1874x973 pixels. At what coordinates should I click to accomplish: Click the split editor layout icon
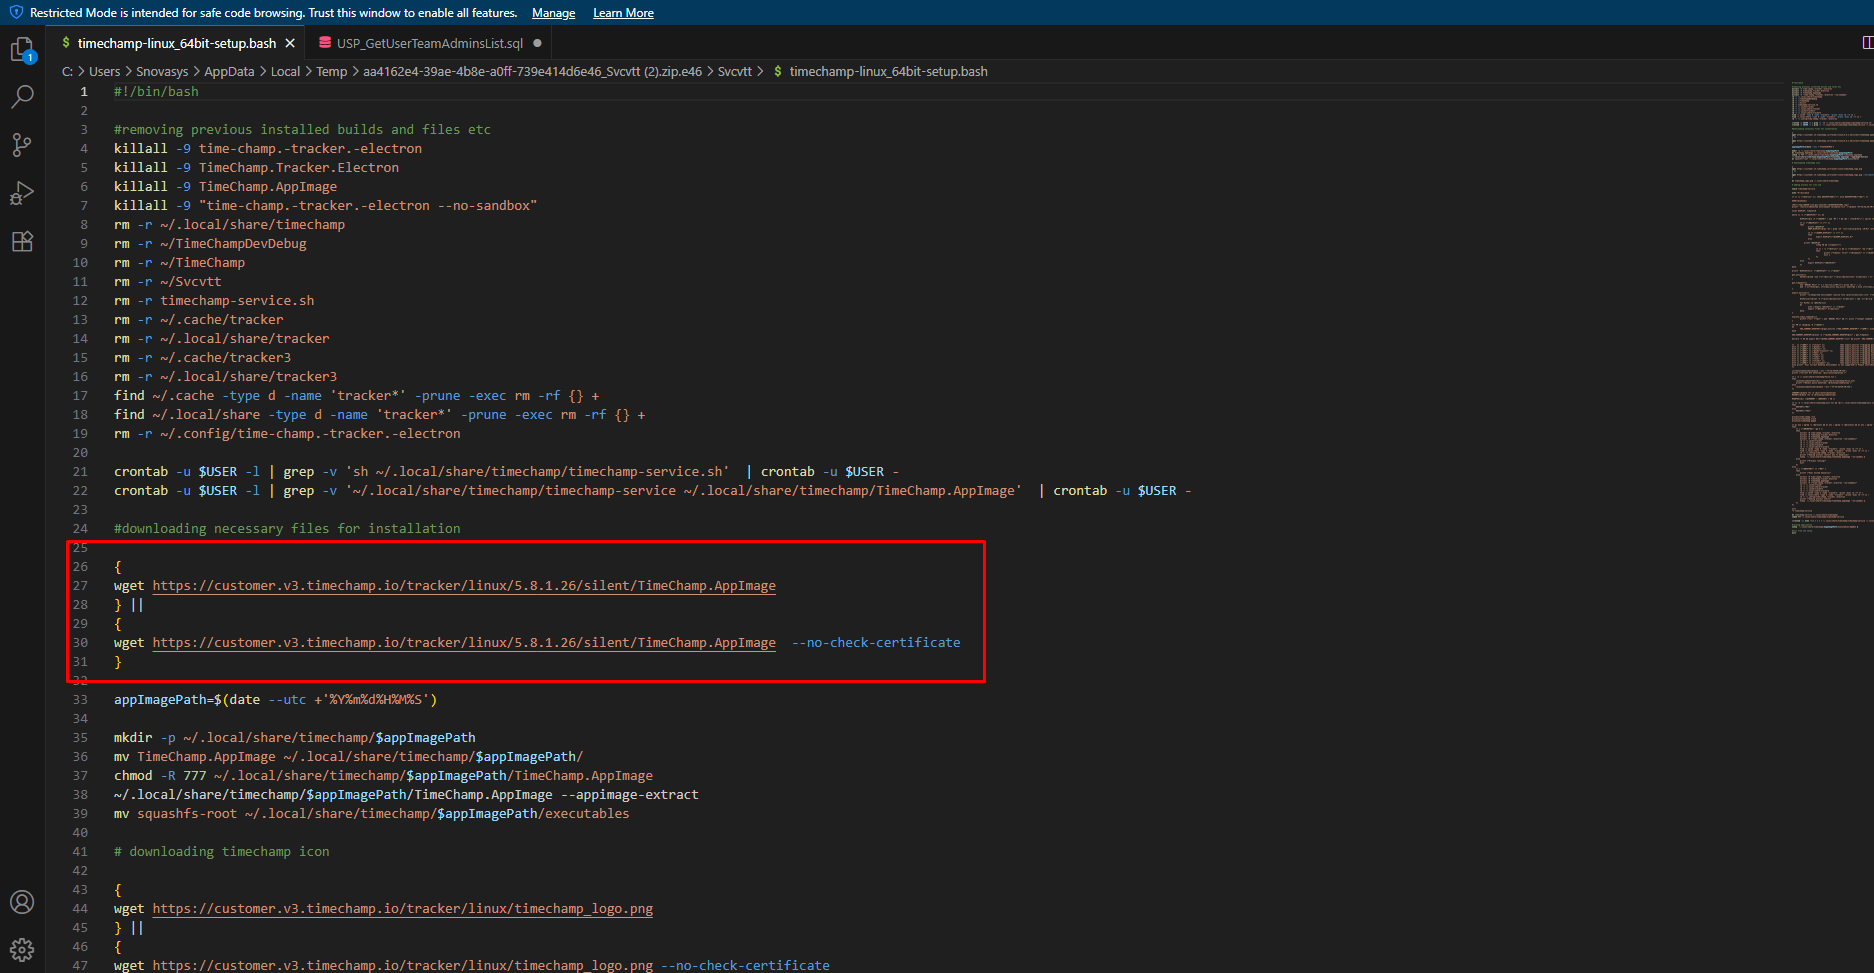point(1866,43)
